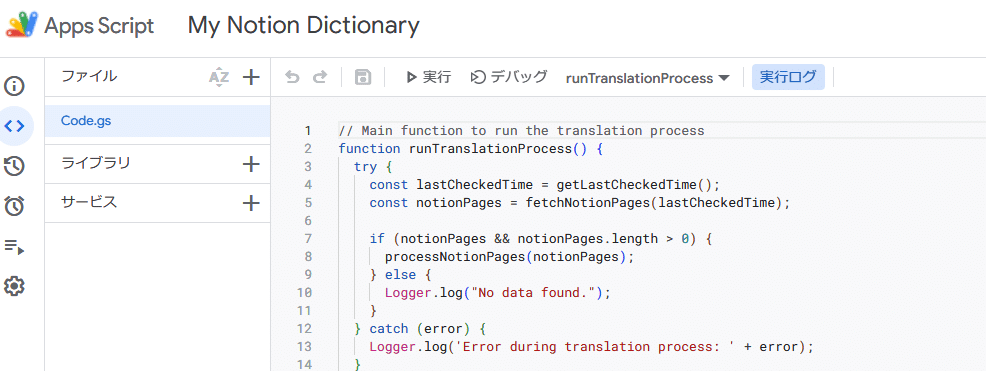Screen dimensions: 986x371
Task: Click the undo arrow in toolbar
Action: pyautogui.click(x=292, y=77)
